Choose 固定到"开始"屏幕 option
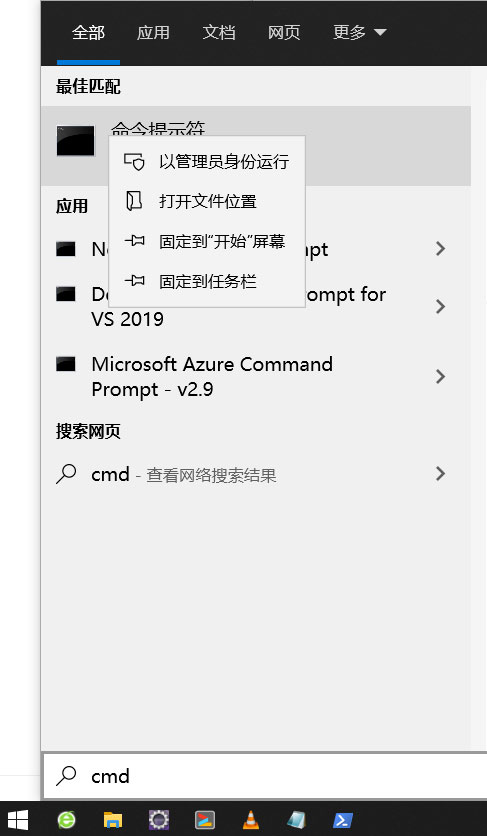The image size is (487, 836). pyautogui.click(x=207, y=242)
